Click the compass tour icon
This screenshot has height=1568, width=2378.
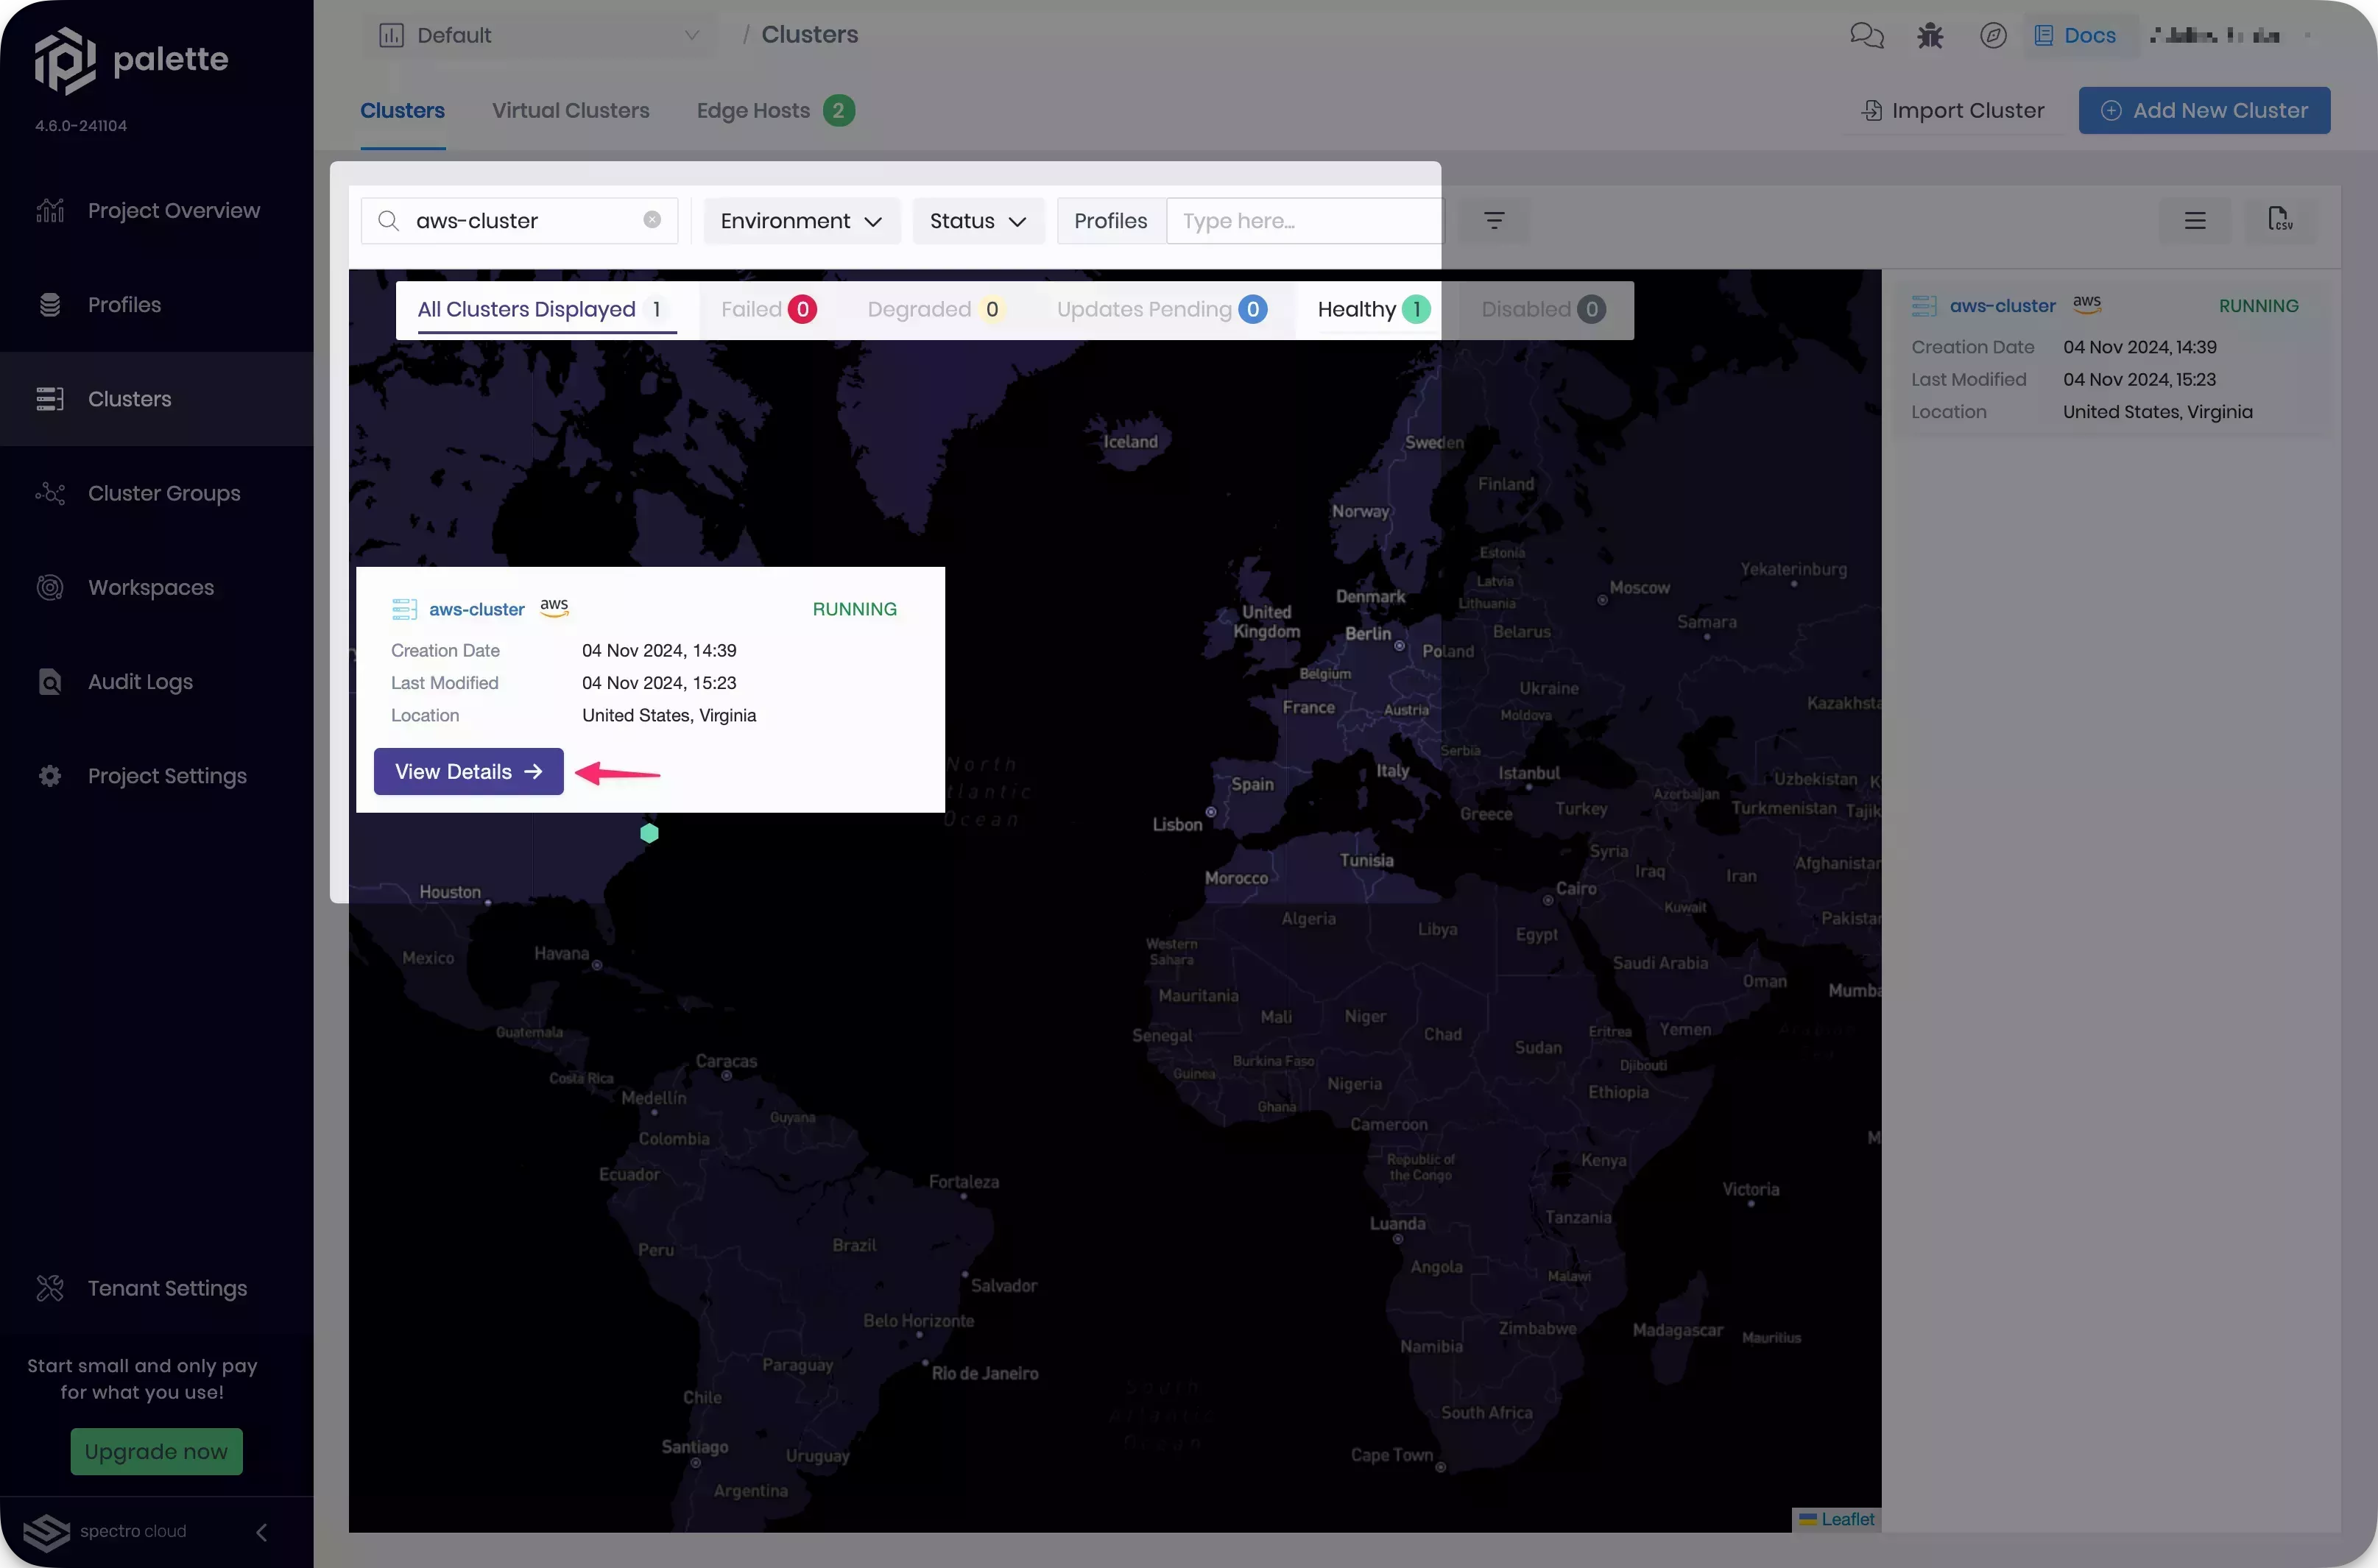click(x=1993, y=36)
